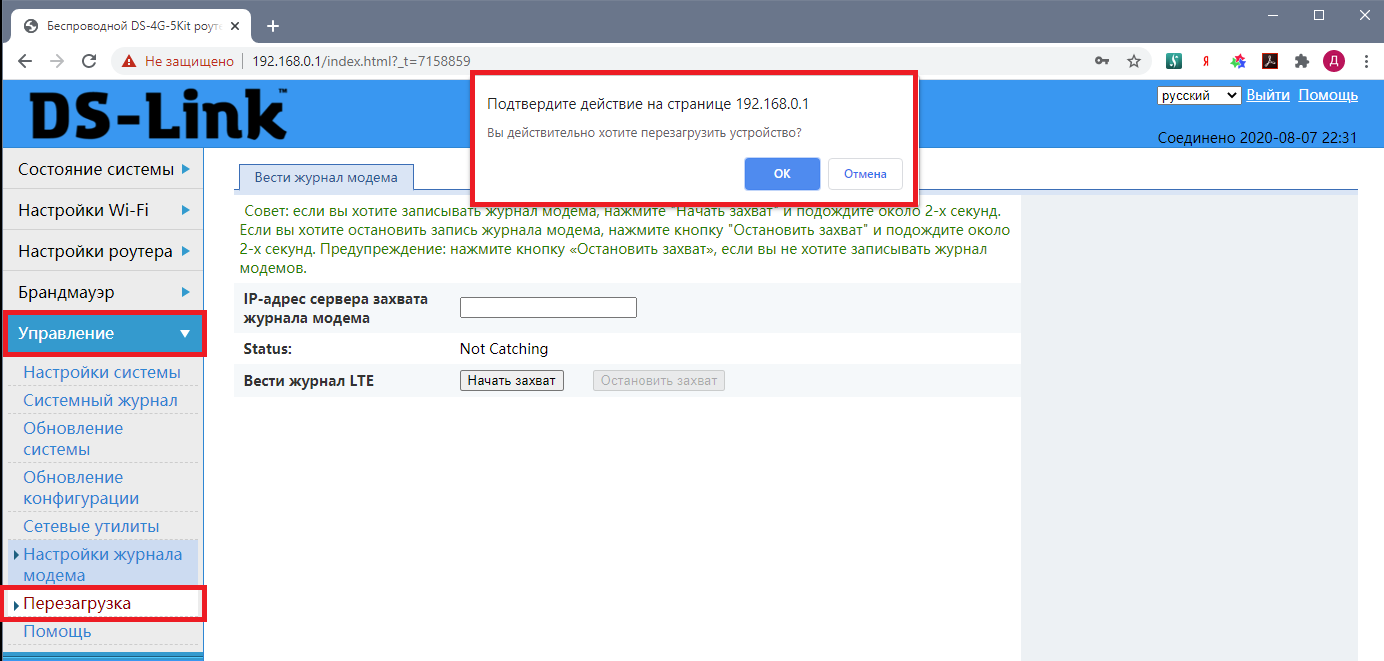Viewport: 1384px width, 661px height.
Task: Open the language dropdown showing русский
Action: pos(1198,96)
